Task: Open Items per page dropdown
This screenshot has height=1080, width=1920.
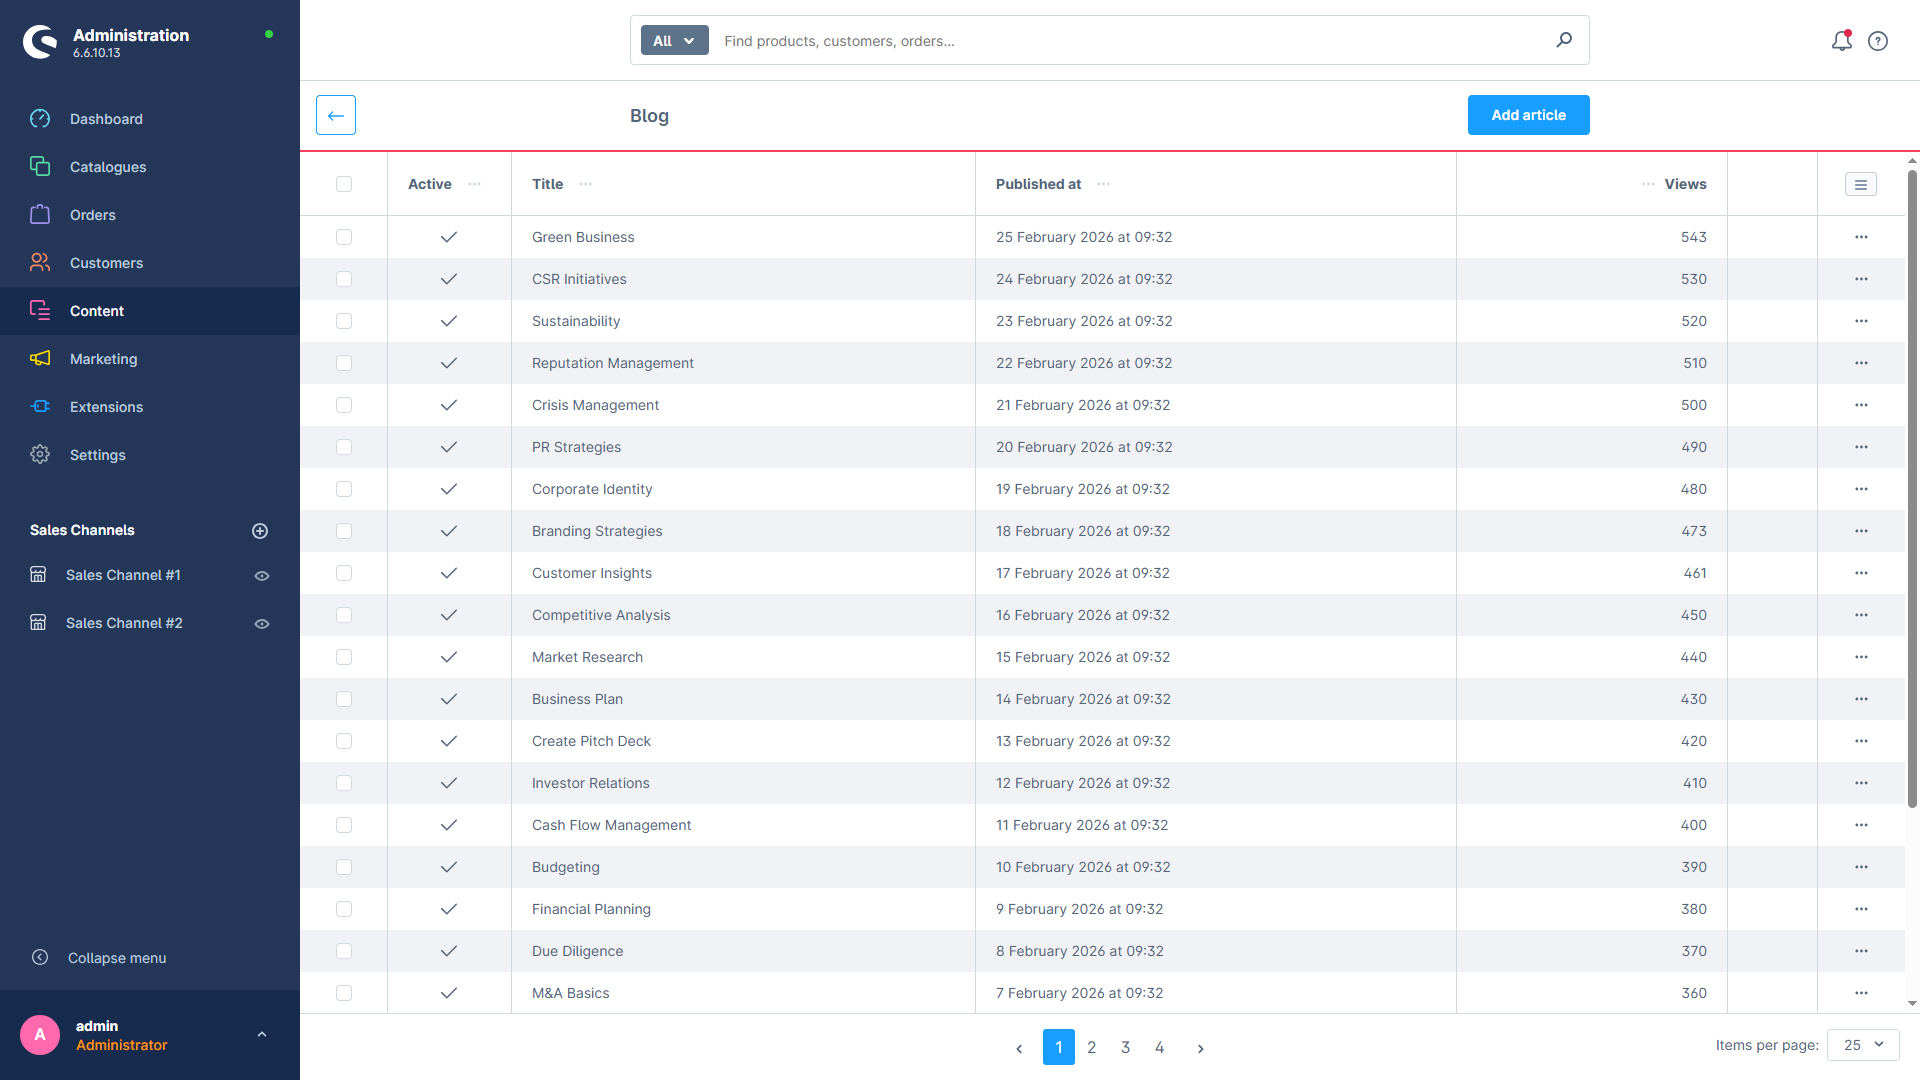Action: 1863,1045
